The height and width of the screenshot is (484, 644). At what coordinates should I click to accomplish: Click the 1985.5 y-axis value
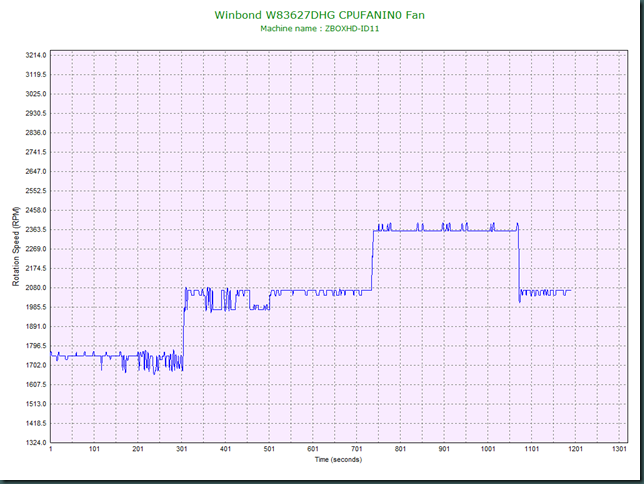pyautogui.click(x=36, y=307)
